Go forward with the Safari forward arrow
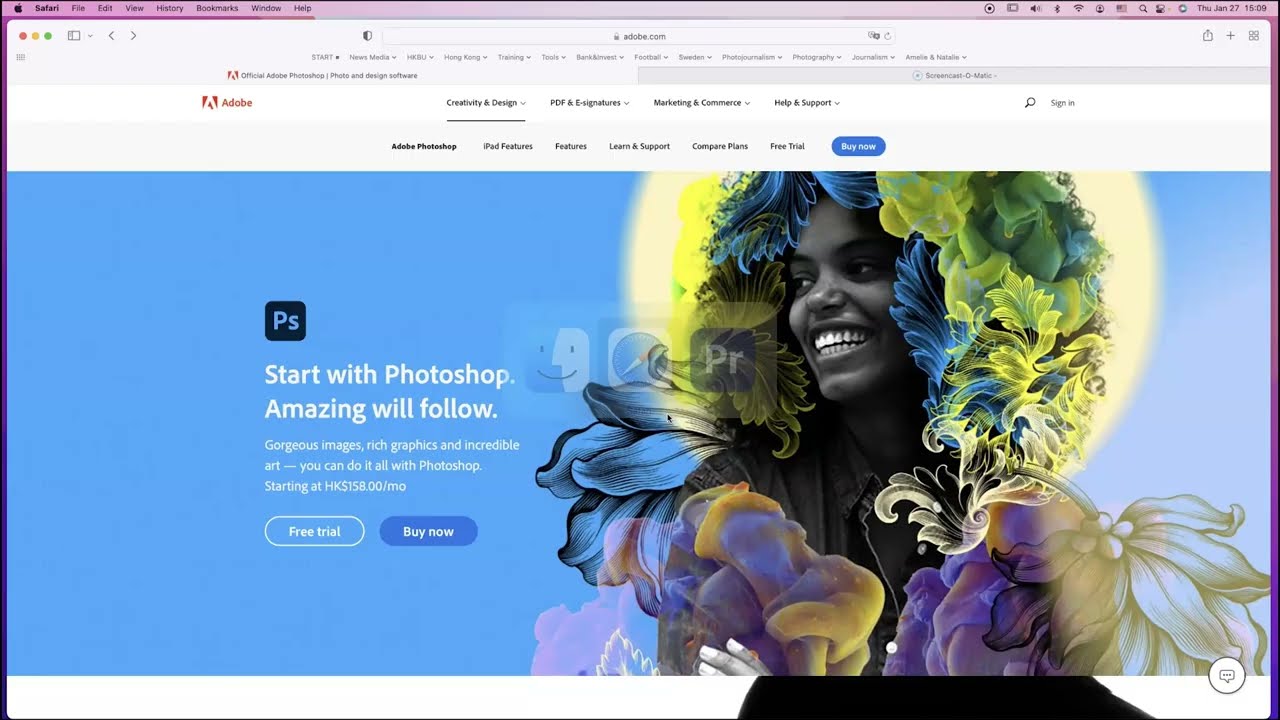Image resolution: width=1280 pixels, height=720 pixels. [x=133, y=36]
